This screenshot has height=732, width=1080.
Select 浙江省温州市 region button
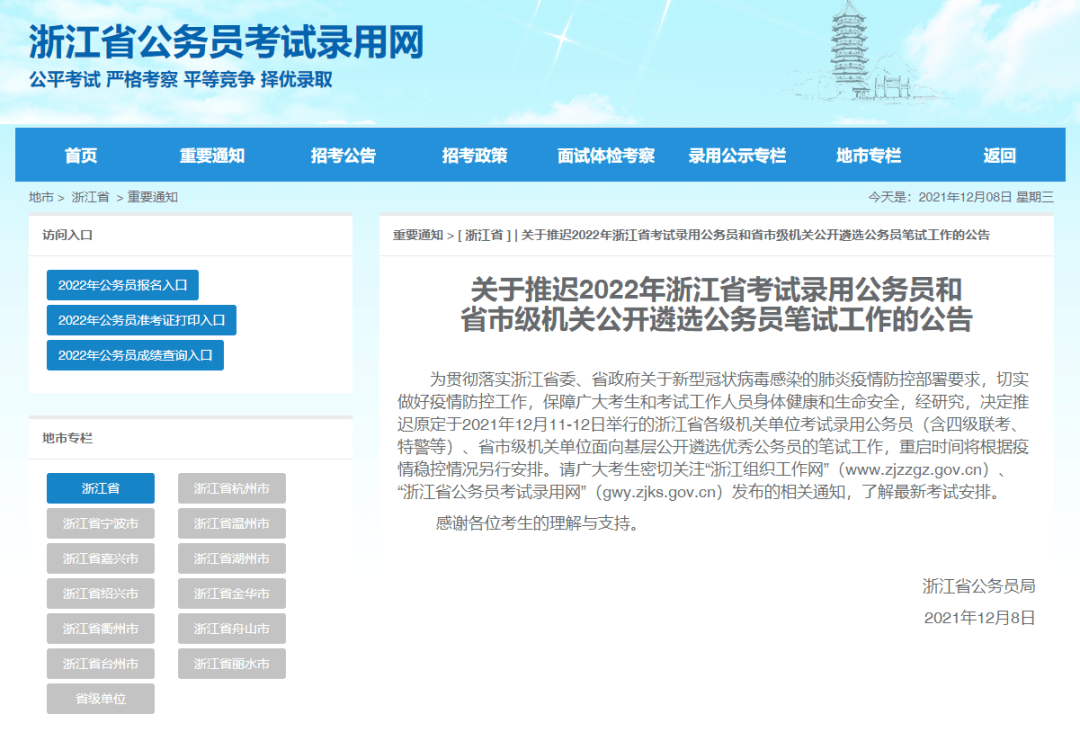231,523
